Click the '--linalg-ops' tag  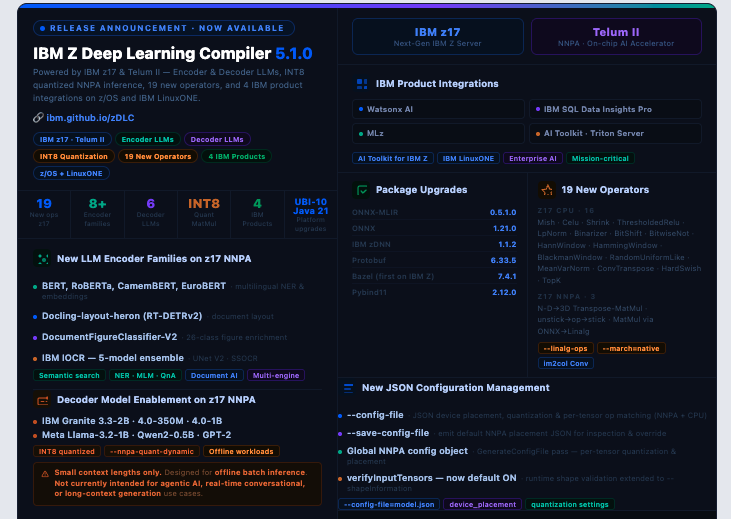[x=565, y=348]
